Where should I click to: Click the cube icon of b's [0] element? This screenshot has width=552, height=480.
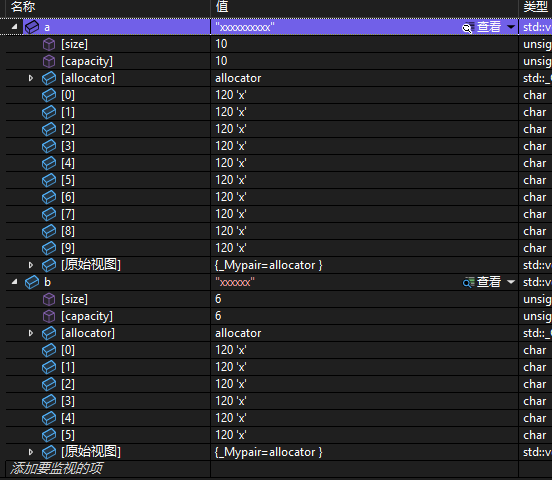click(49, 350)
